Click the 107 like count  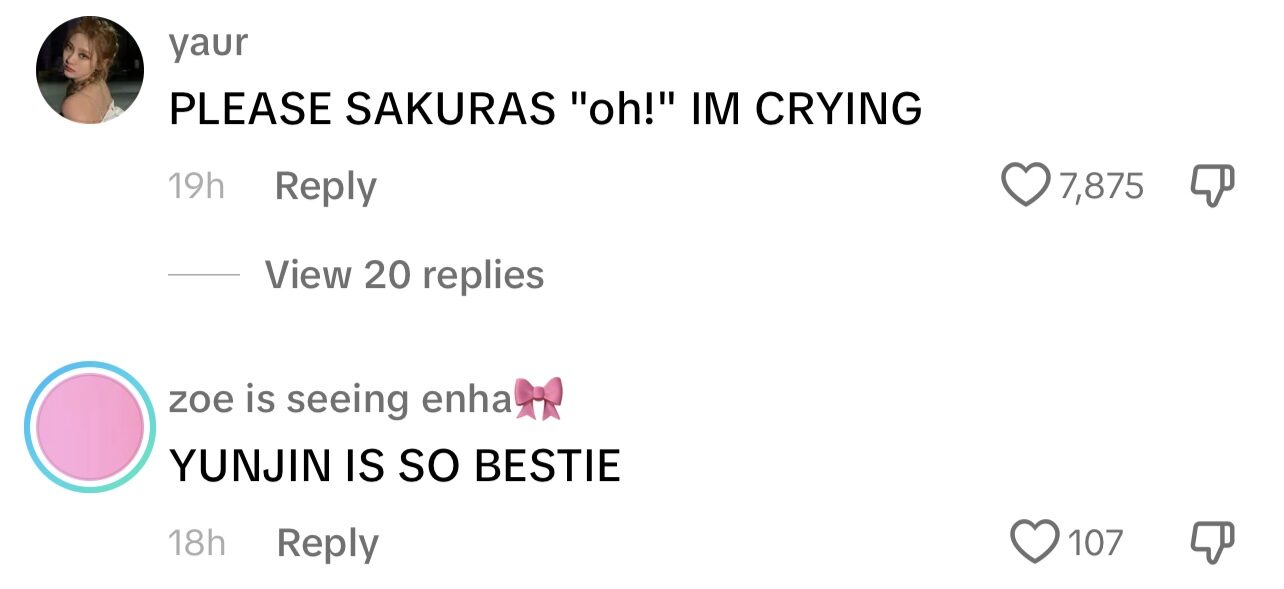(1096, 543)
